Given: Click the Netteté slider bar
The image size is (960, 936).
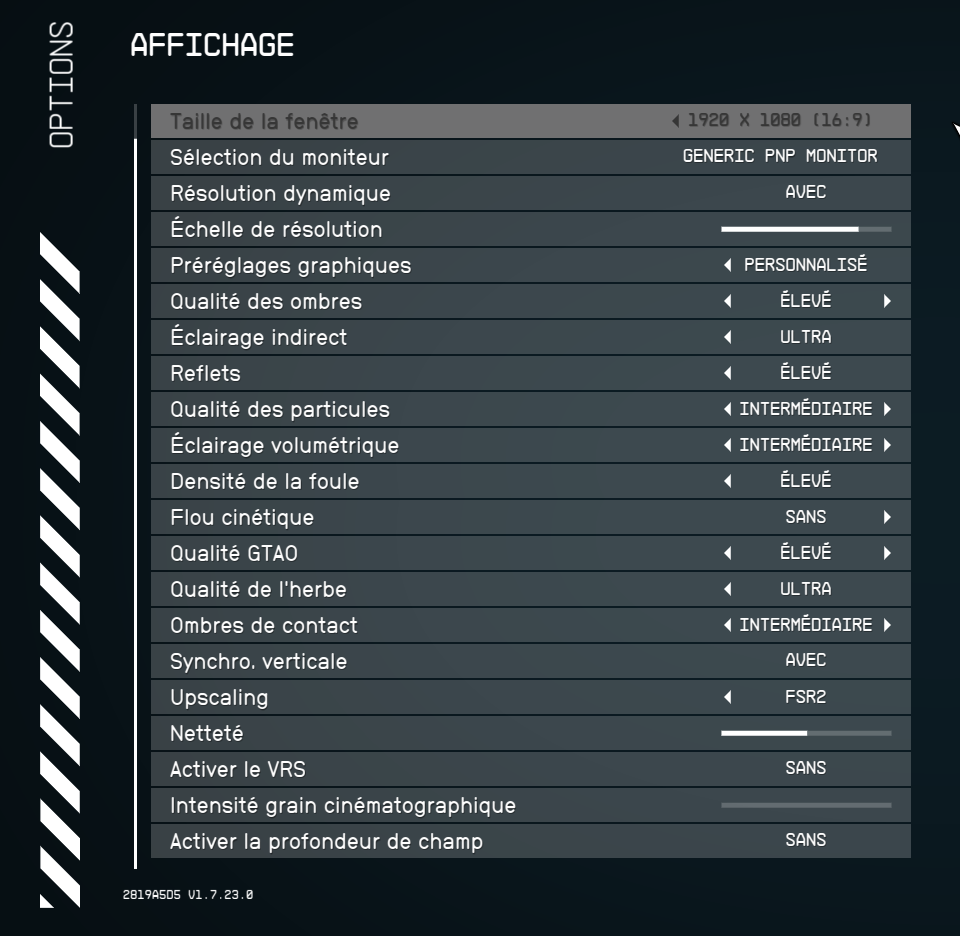Looking at the screenshot, I should pyautogui.click(x=805, y=733).
